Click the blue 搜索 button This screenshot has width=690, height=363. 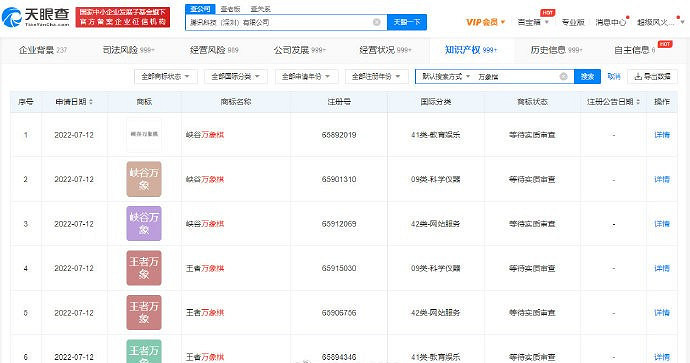(587, 77)
